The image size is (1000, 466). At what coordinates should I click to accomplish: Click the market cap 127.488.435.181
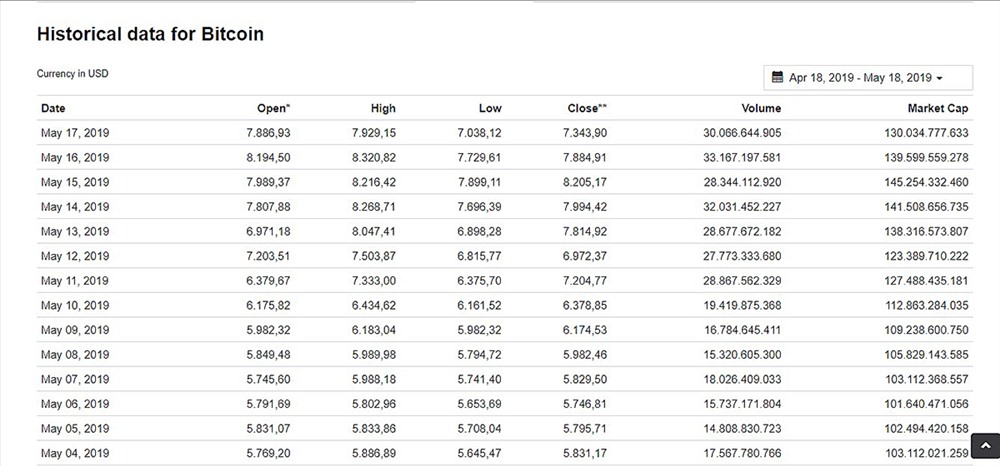click(926, 281)
